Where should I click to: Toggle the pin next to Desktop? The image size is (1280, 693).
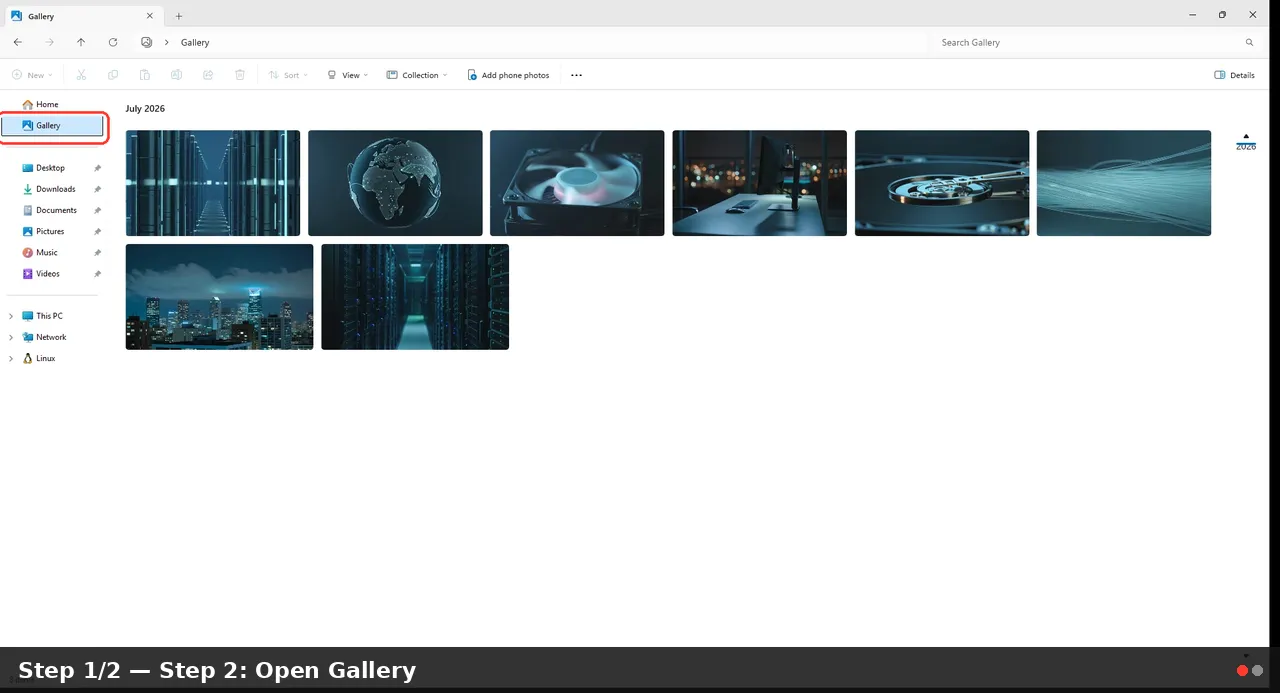[x=97, y=168]
